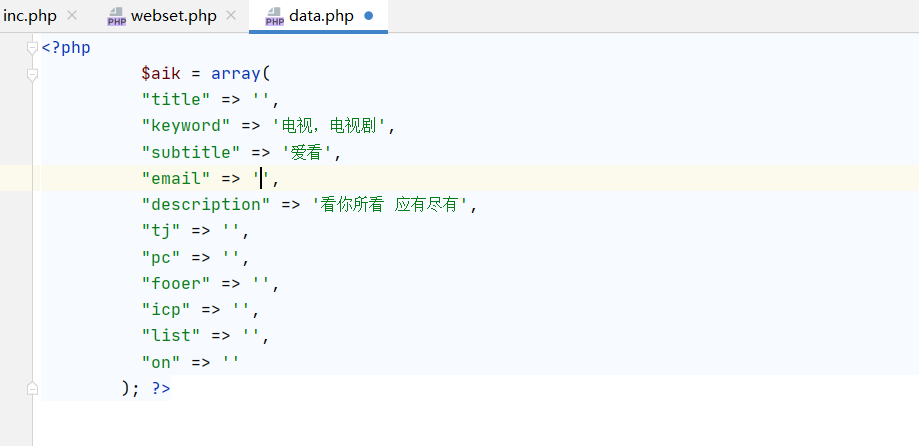Image resolution: width=919 pixels, height=446 pixels.
Task: Close the inc.php tab
Action: coord(72,16)
